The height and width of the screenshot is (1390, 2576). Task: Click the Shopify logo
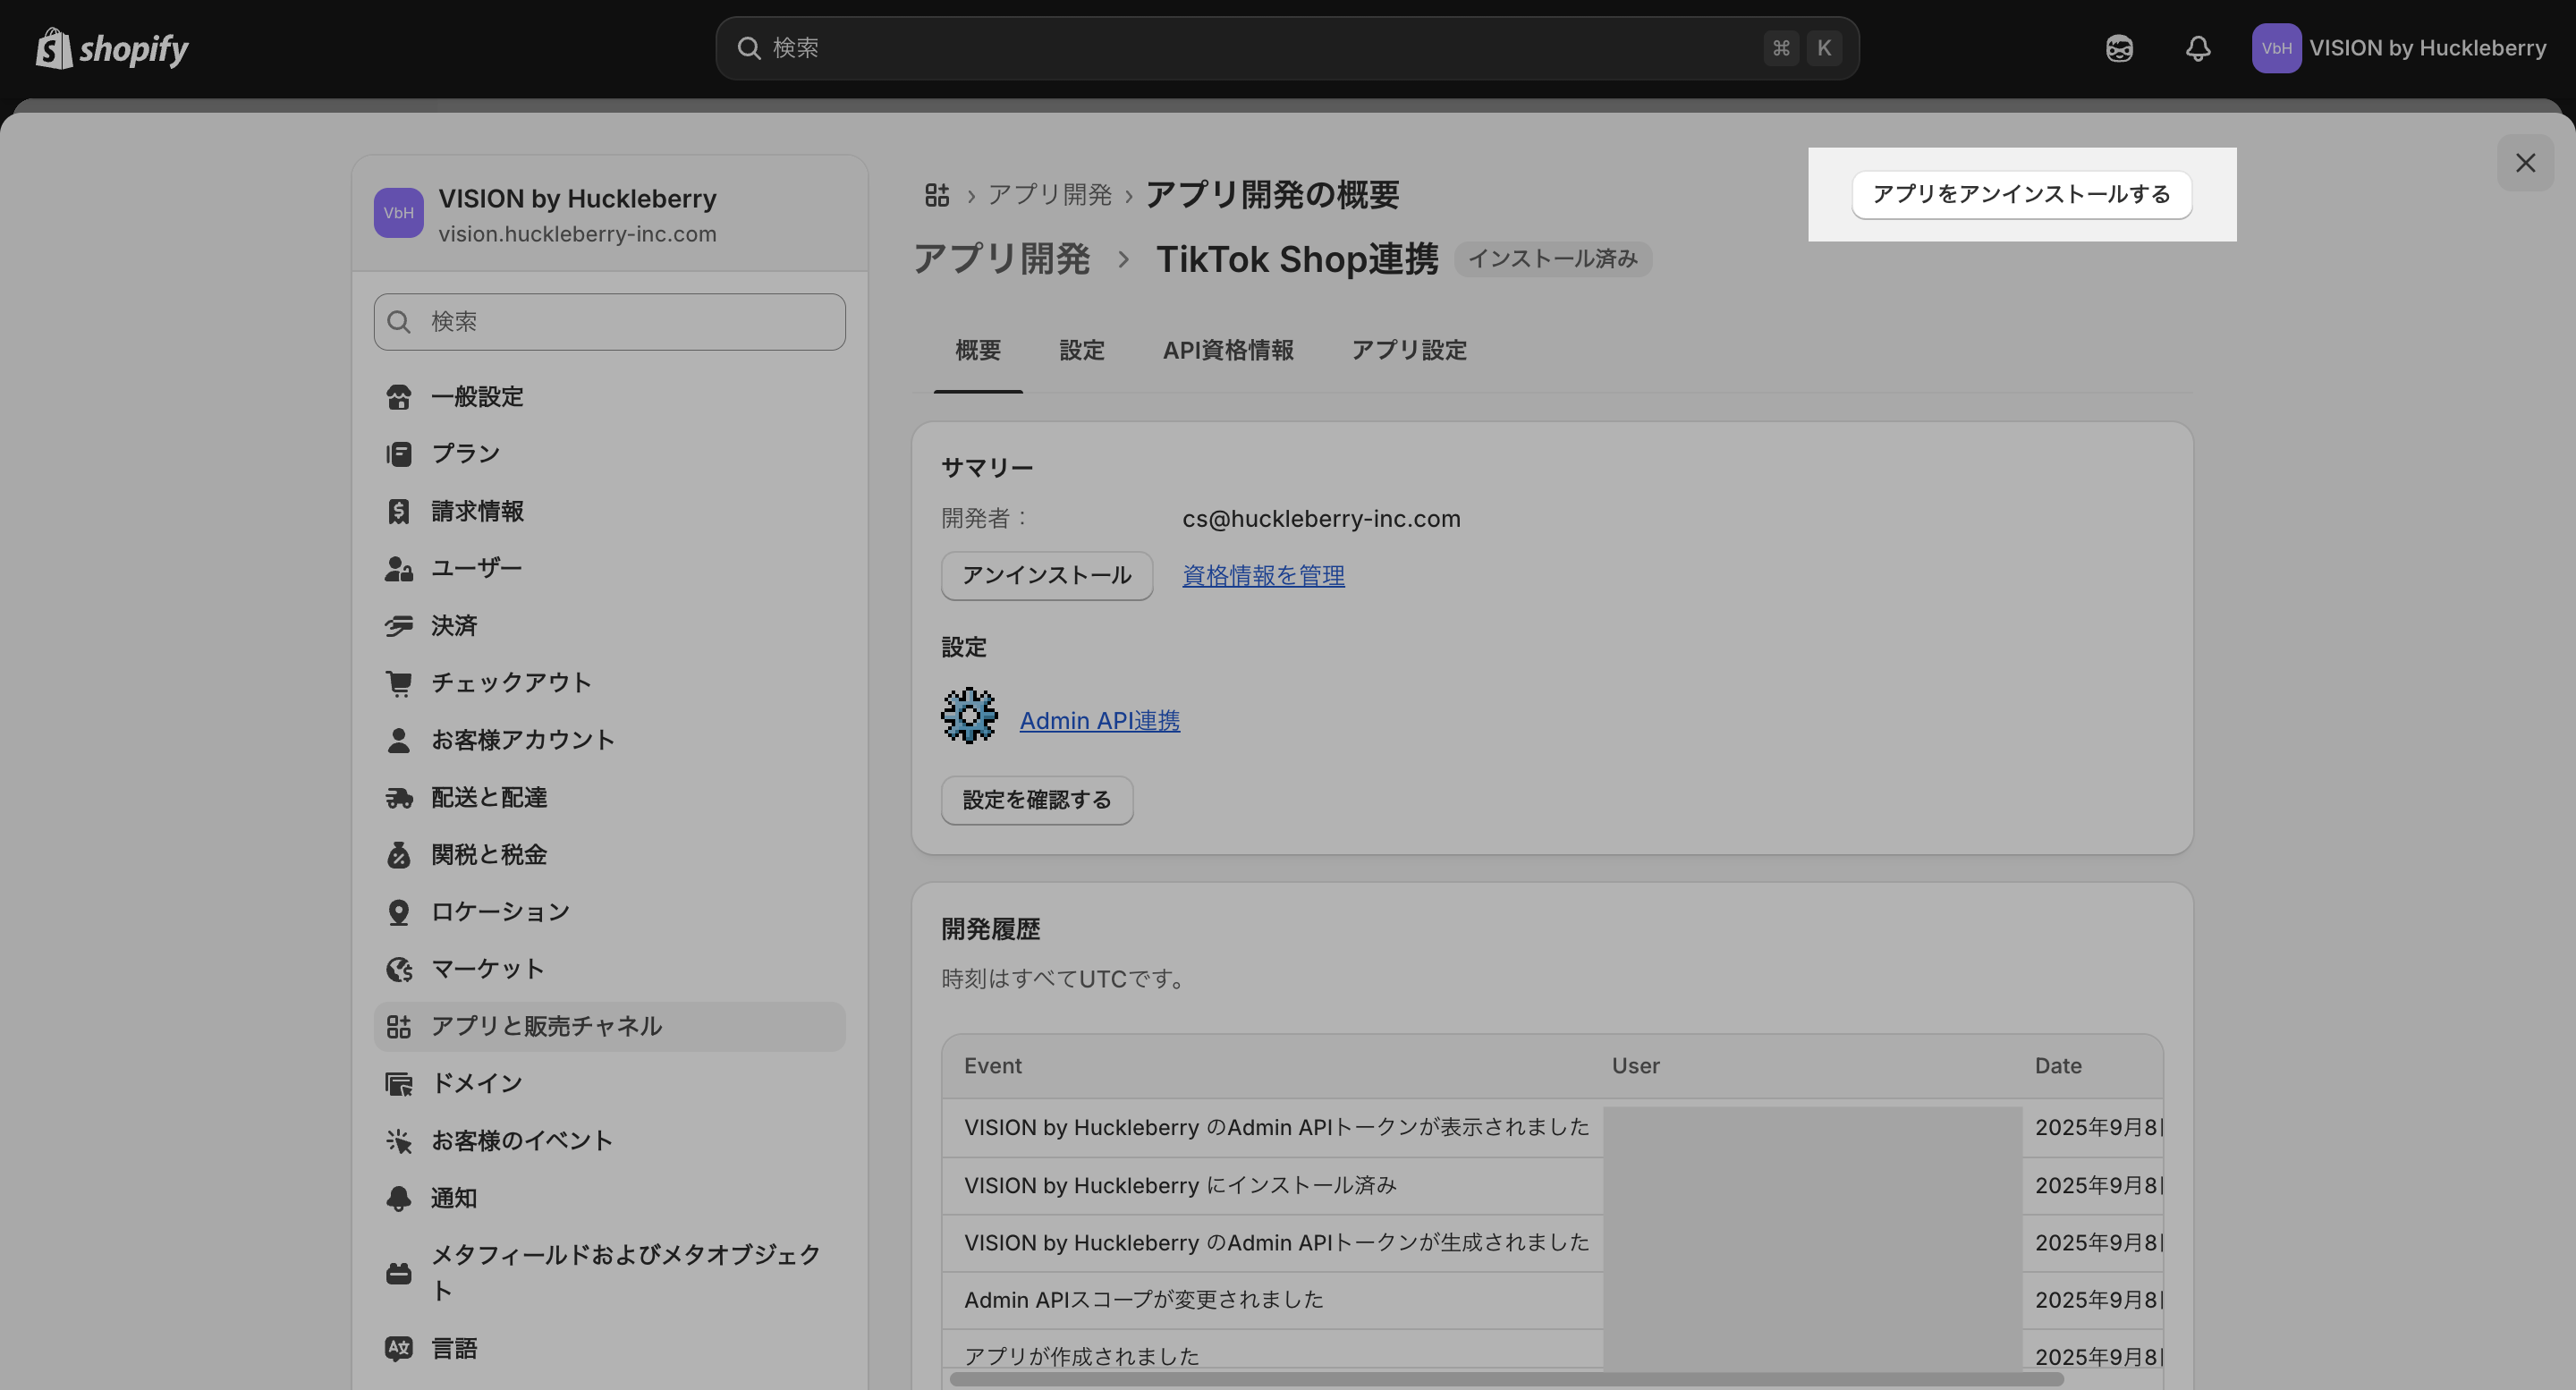coord(112,48)
